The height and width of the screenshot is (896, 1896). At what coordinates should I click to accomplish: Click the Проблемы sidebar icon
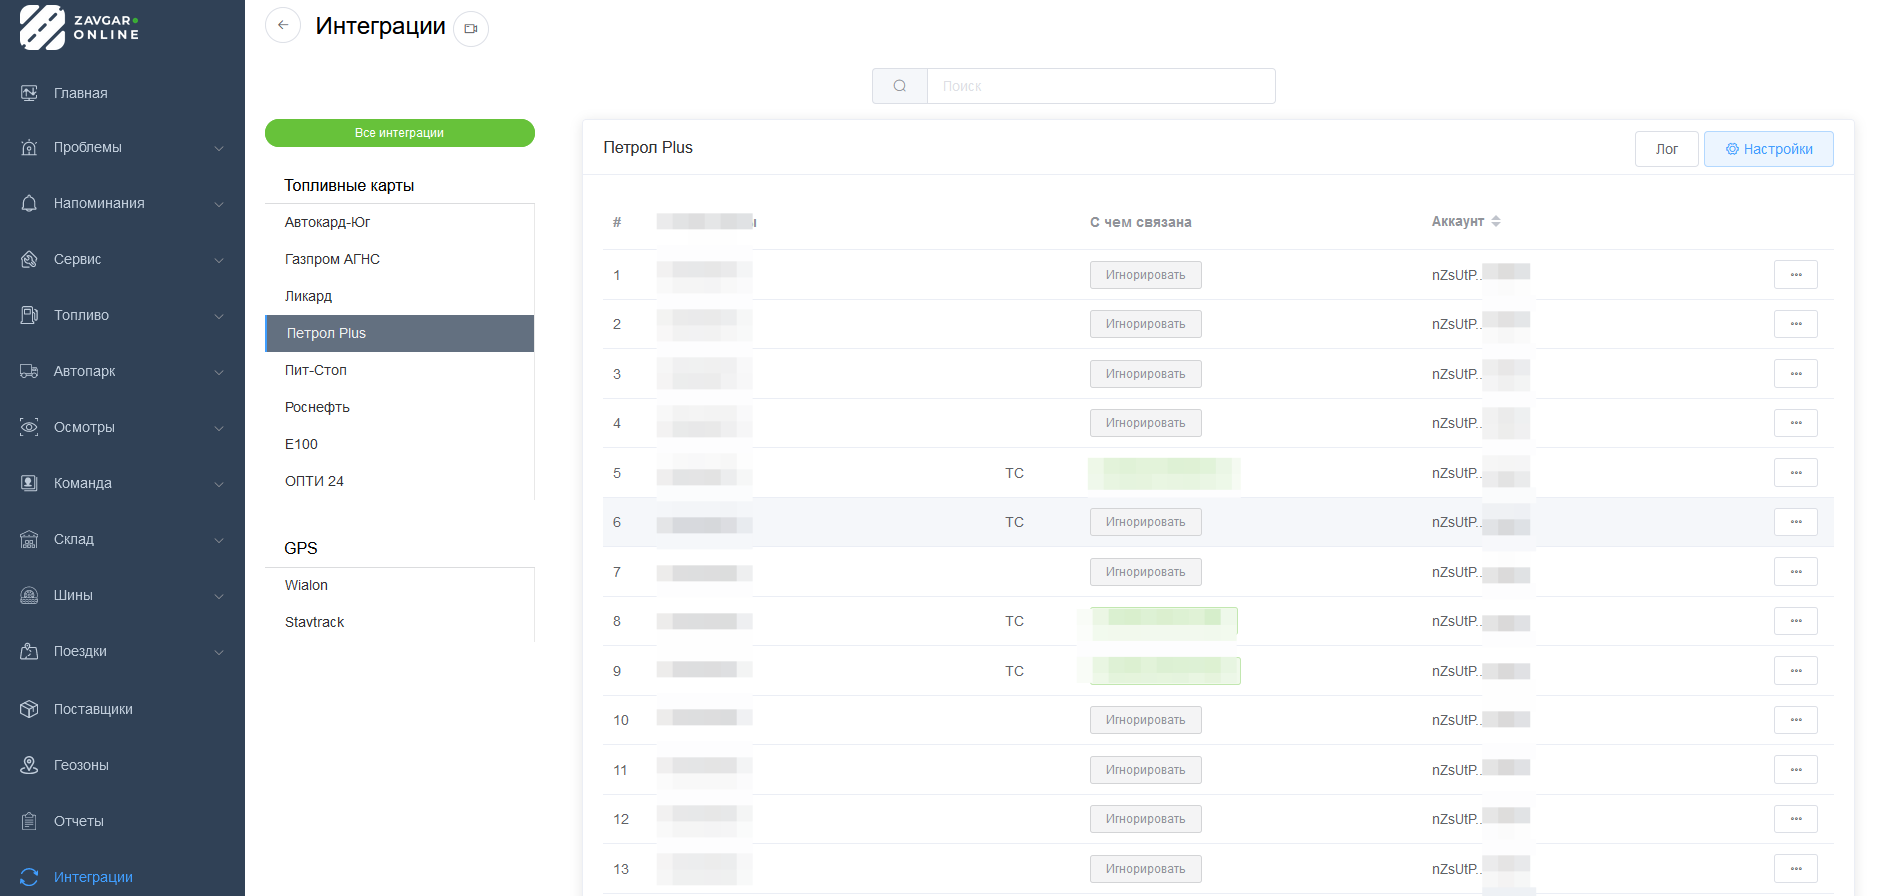tap(29, 147)
